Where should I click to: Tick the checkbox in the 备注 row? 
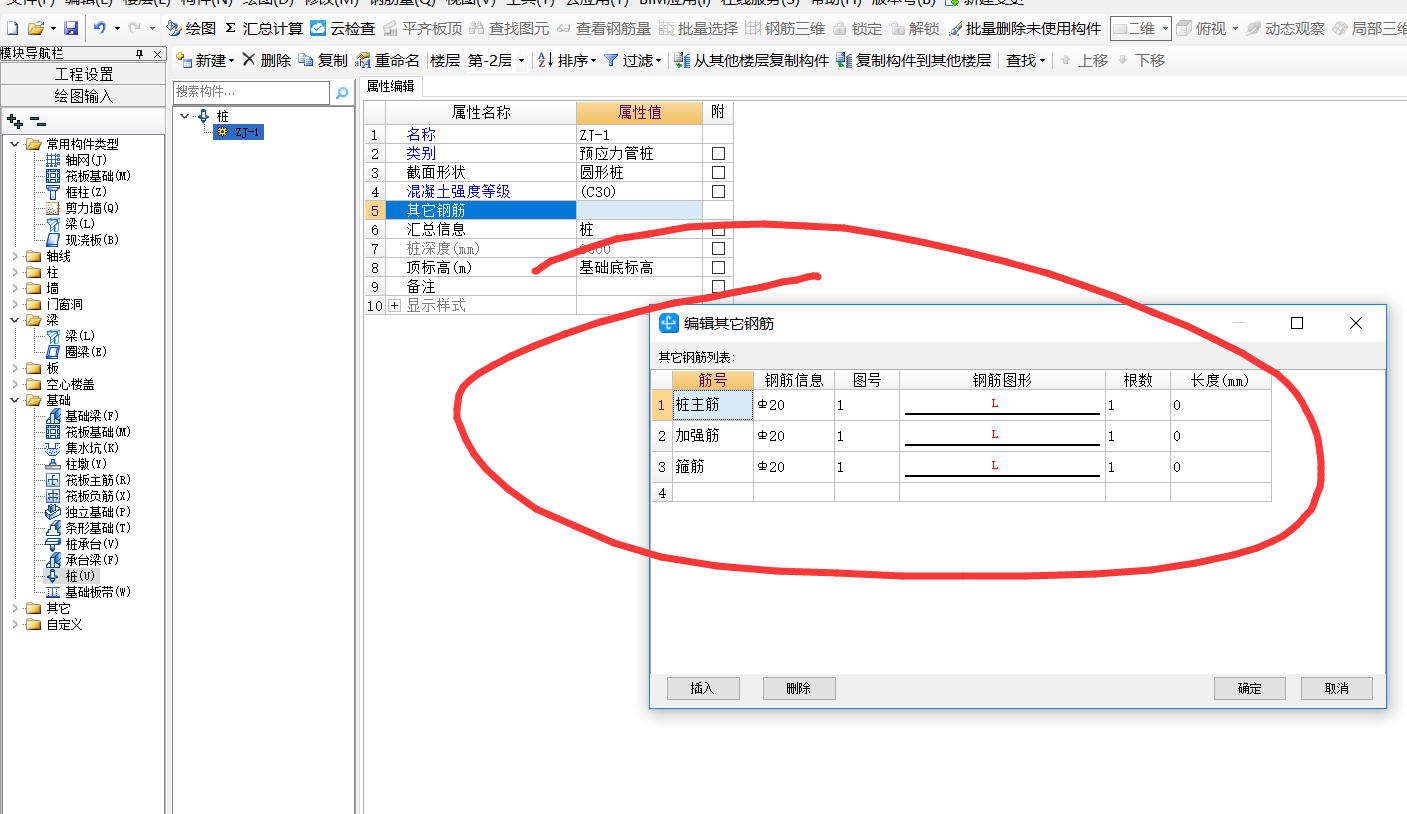(718, 287)
